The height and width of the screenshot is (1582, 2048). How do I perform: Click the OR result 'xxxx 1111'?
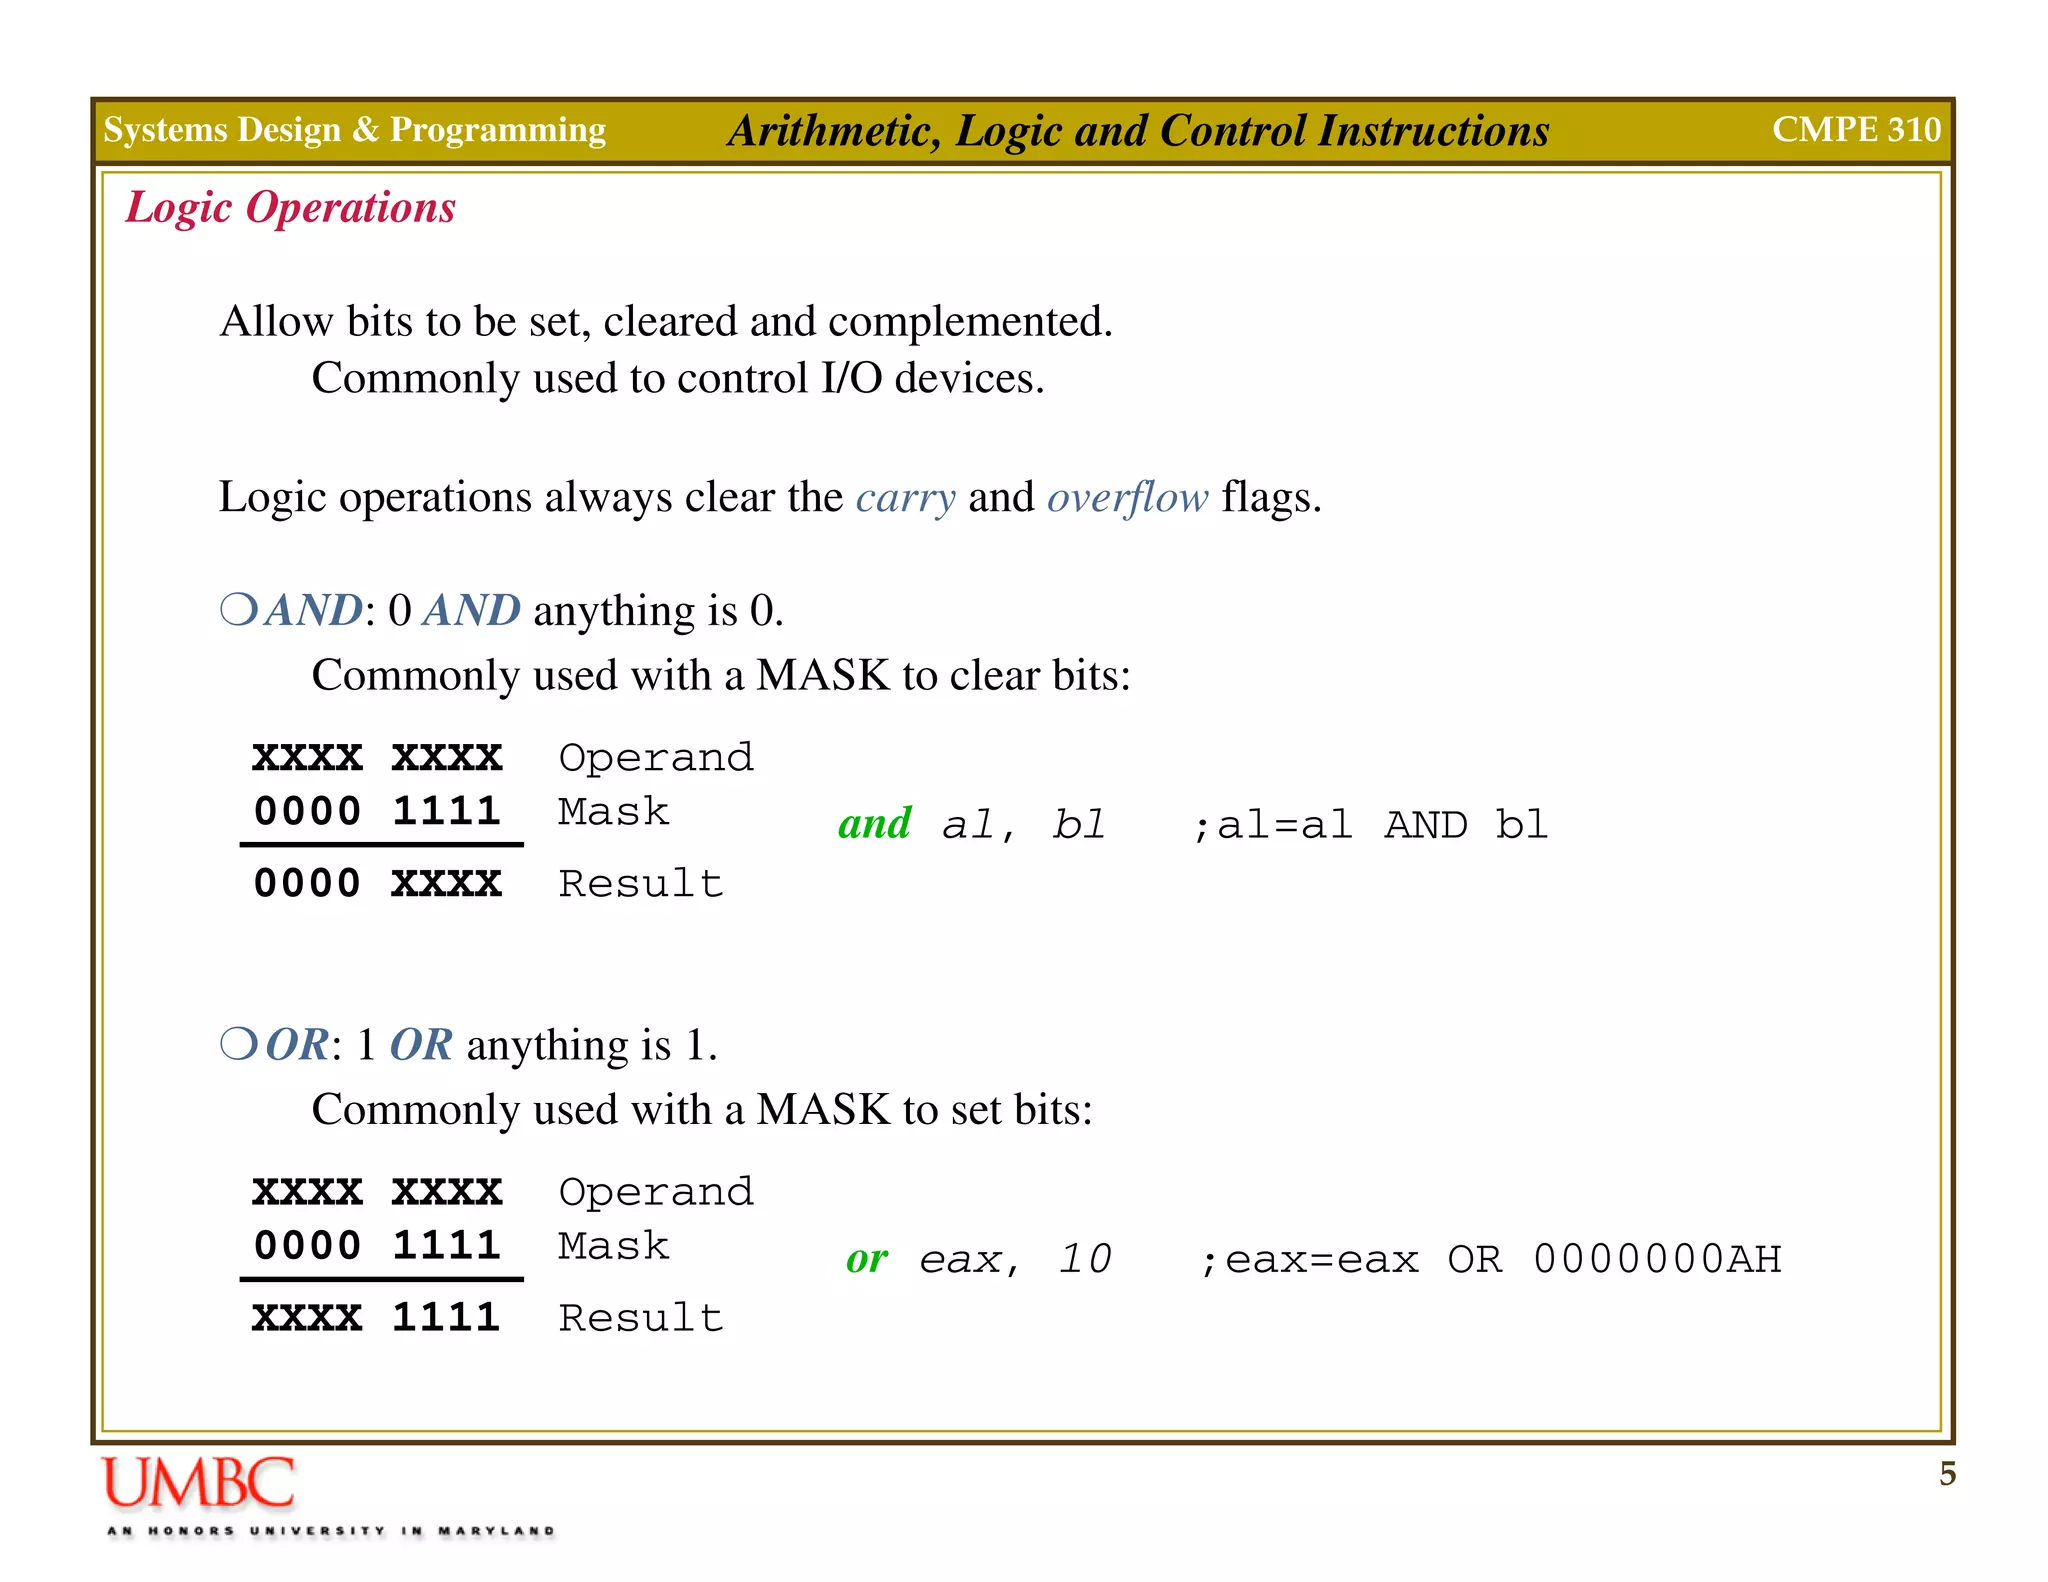(376, 1317)
